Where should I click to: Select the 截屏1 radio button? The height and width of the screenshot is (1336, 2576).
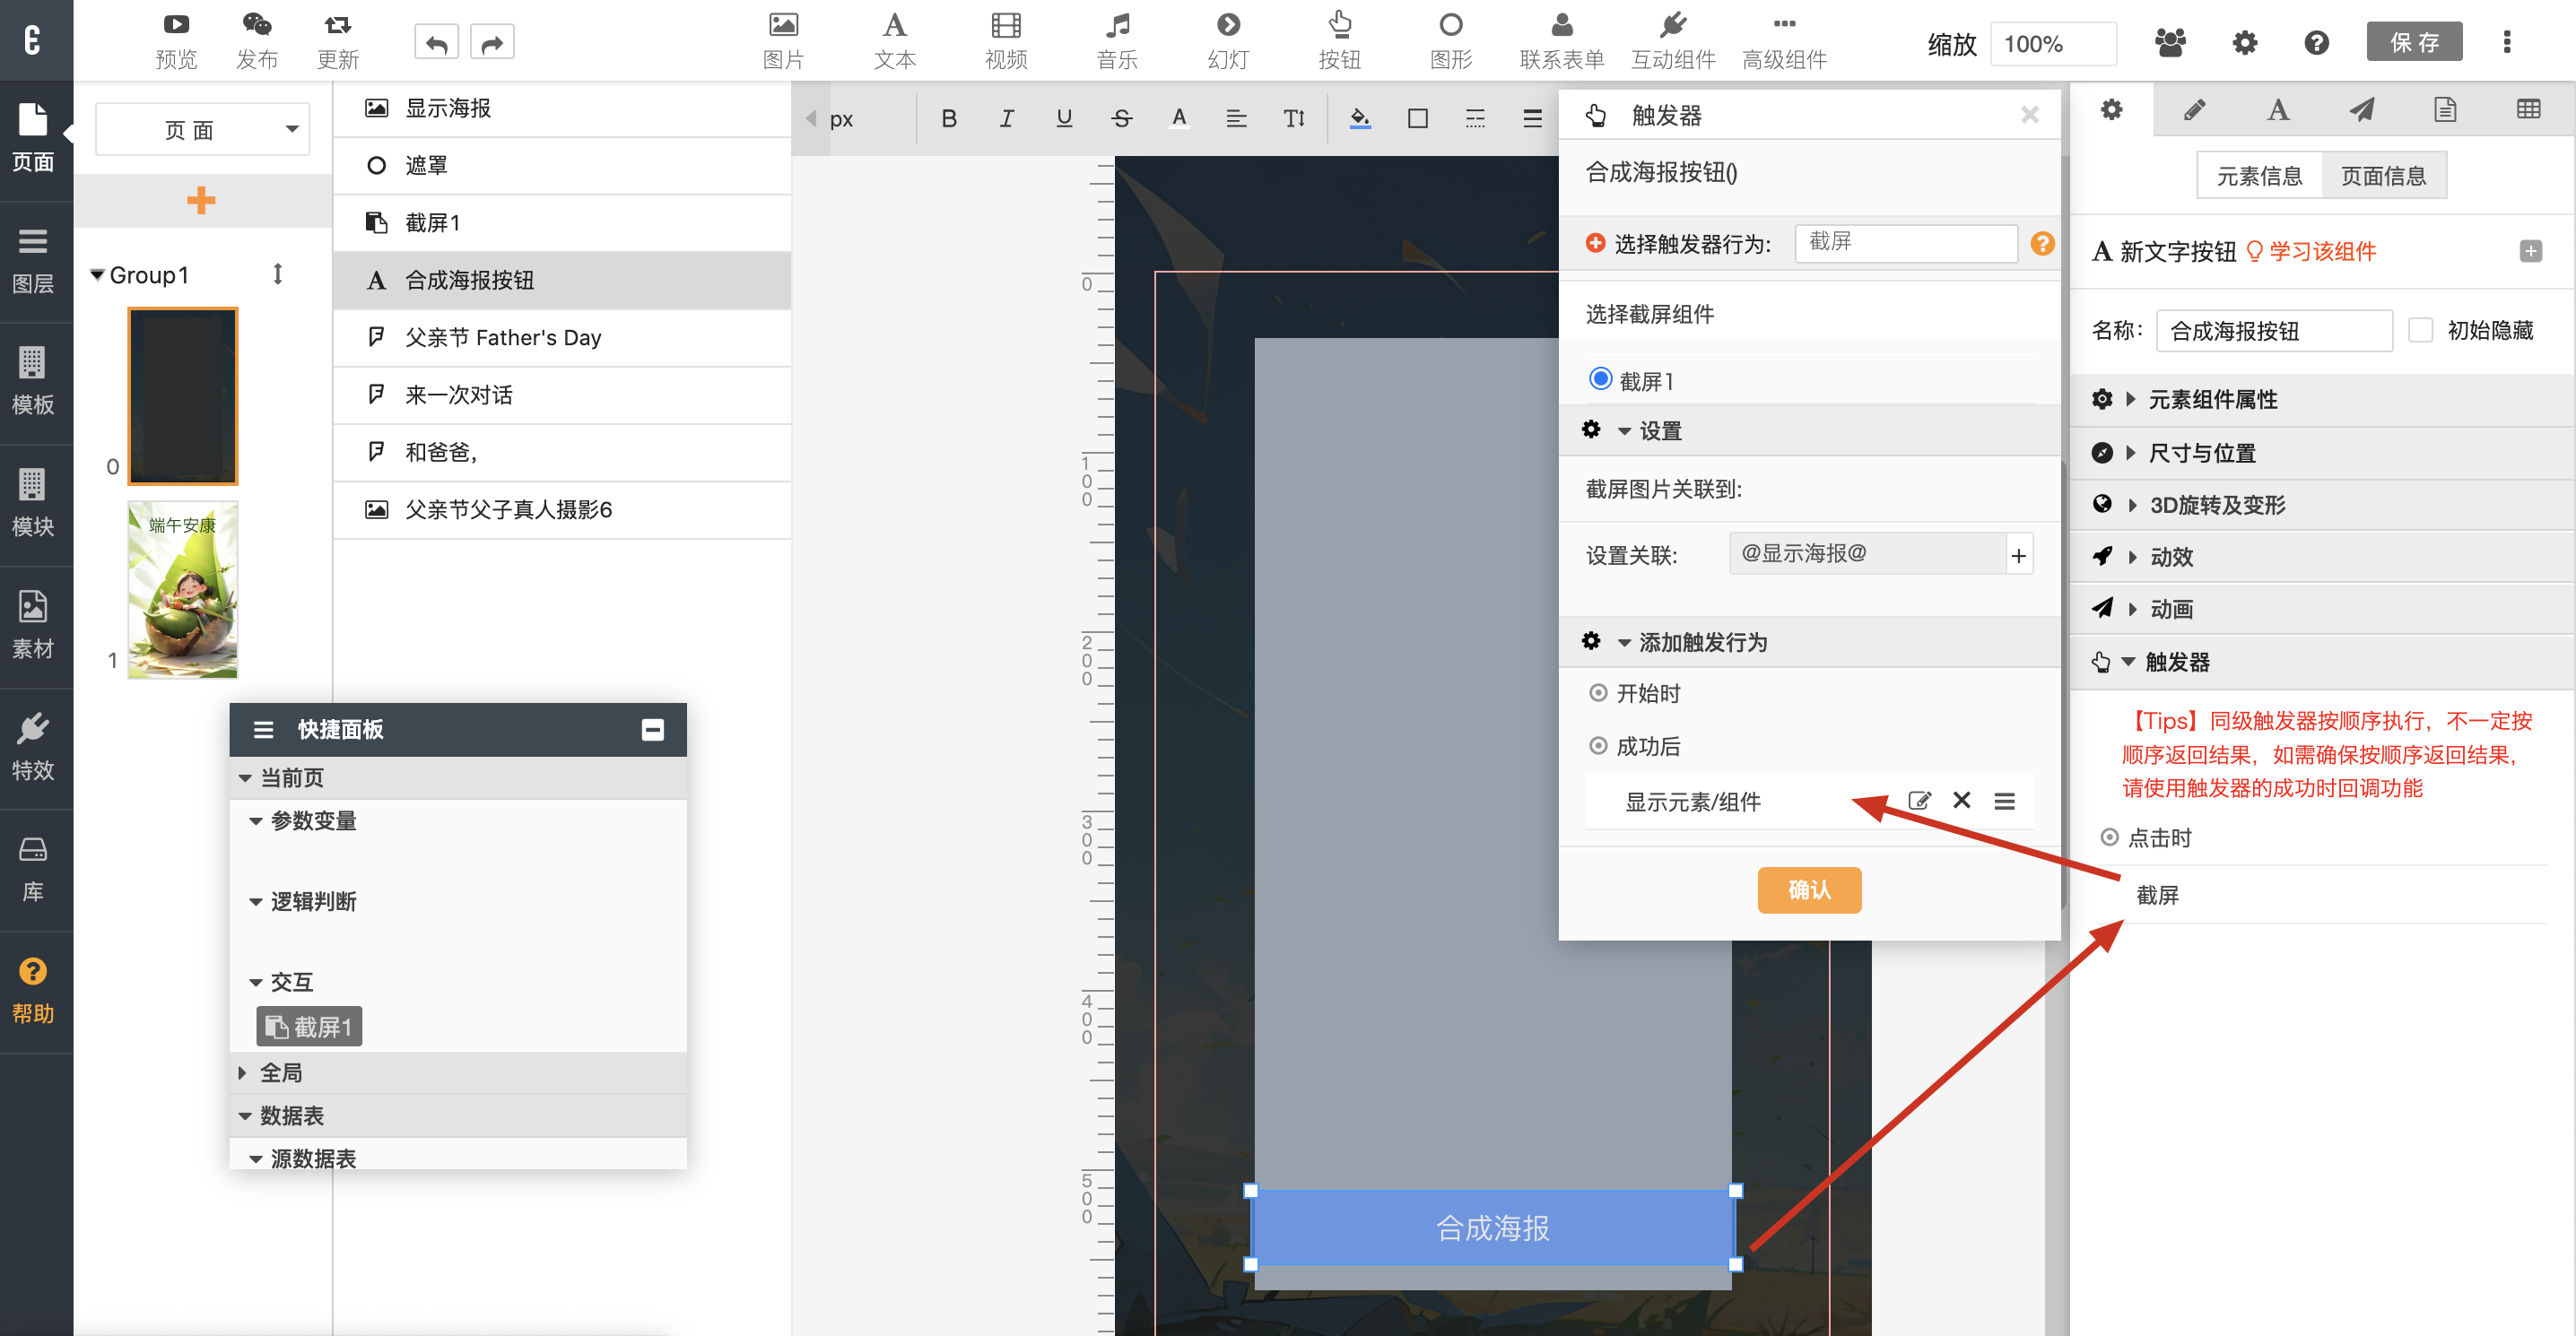point(1600,379)
